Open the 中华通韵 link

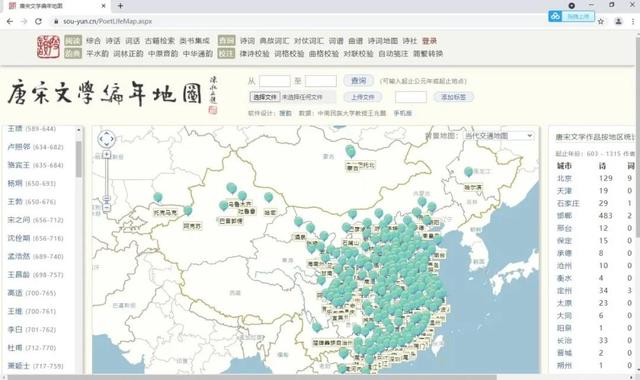[x=198, y=53]
